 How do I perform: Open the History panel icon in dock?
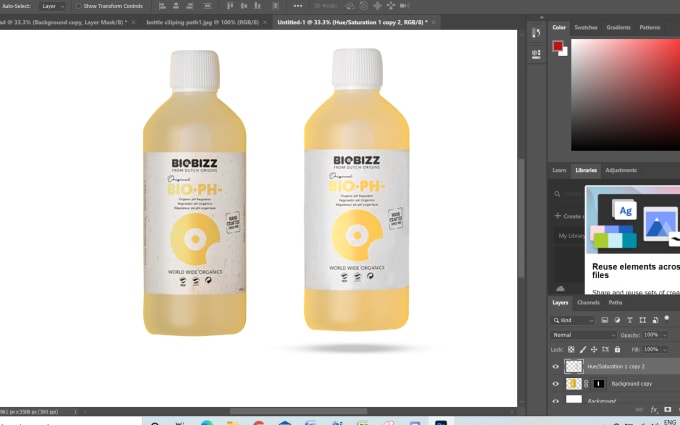pos(536,33)
